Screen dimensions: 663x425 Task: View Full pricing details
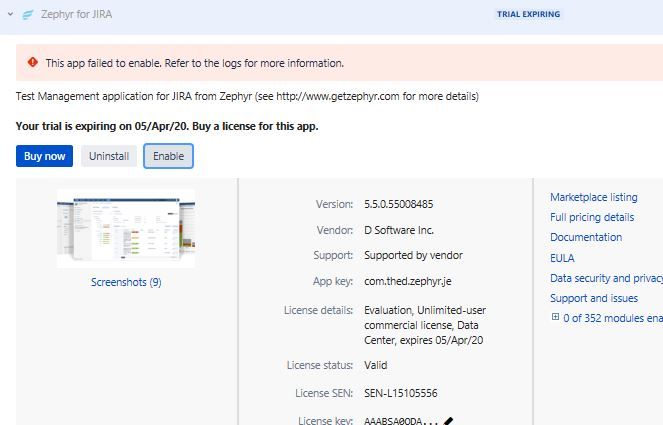tap(592, 217)
